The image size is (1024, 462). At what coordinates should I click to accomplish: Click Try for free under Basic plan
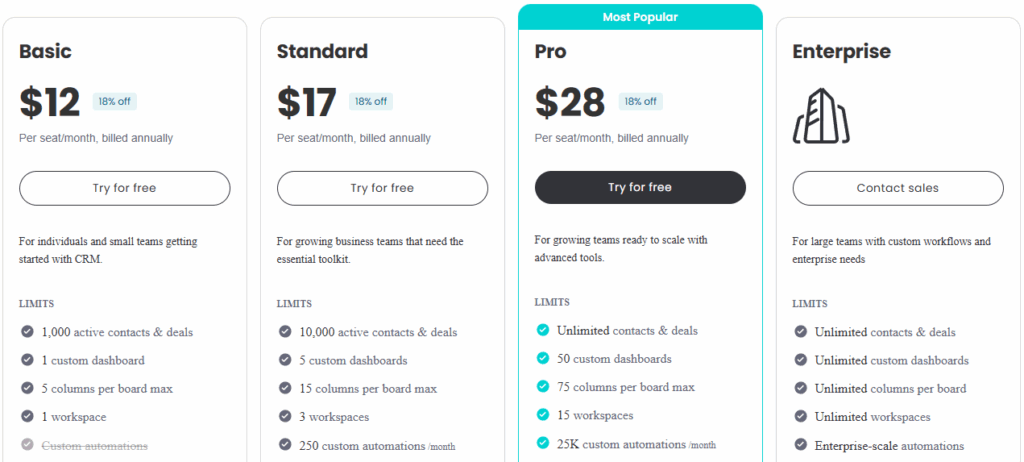pyautogui.click(x=125, y=188)
